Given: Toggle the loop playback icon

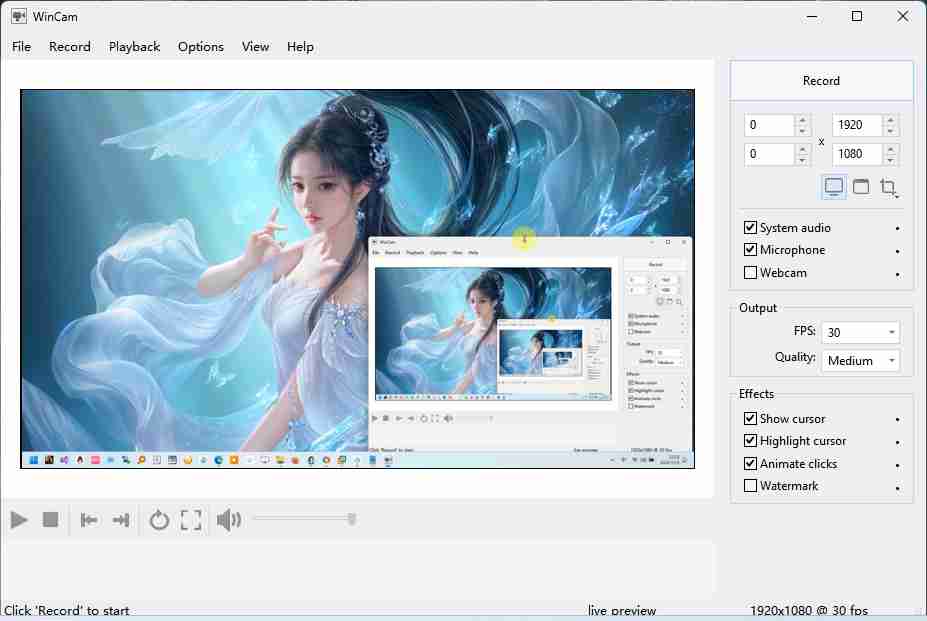Looking at the screenshot, I should click(159, 519).
